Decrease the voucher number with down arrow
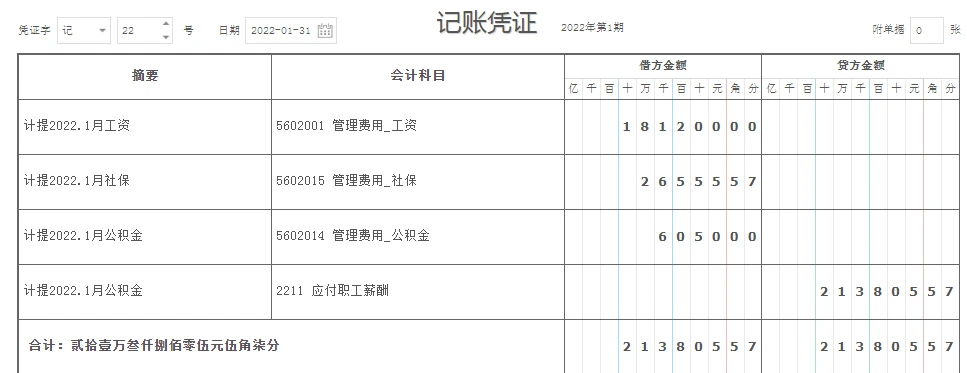The width and height of the screenshot is (967, 373). (x=166, y=37)
